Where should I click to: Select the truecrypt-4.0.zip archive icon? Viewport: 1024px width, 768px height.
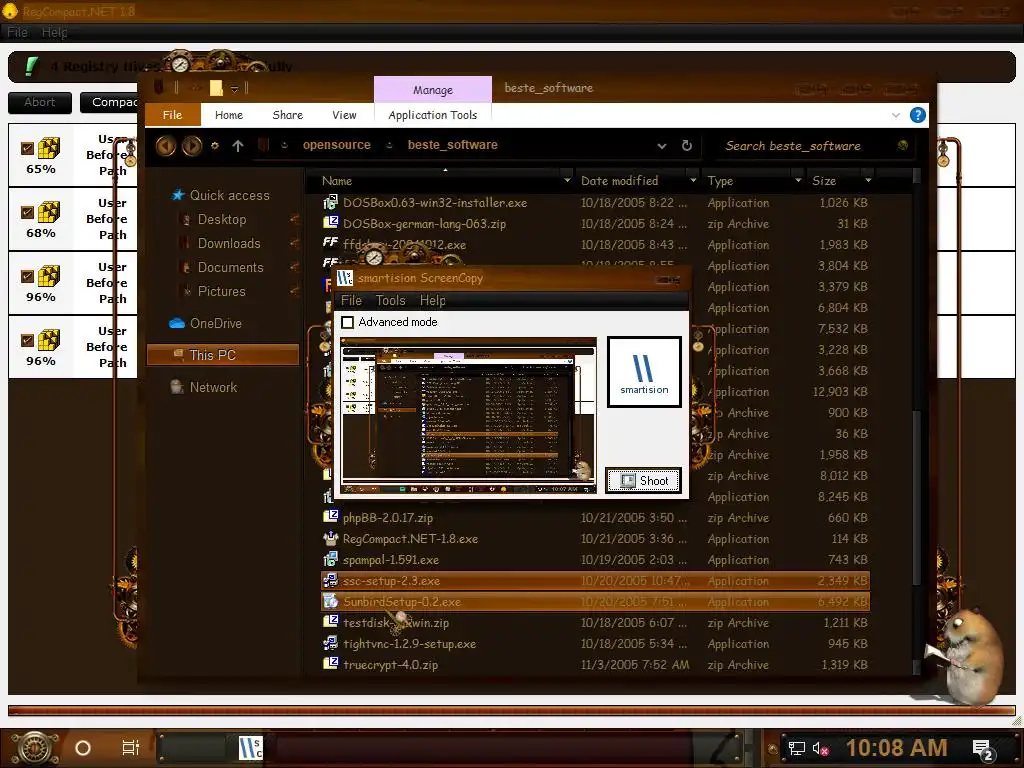331,664
